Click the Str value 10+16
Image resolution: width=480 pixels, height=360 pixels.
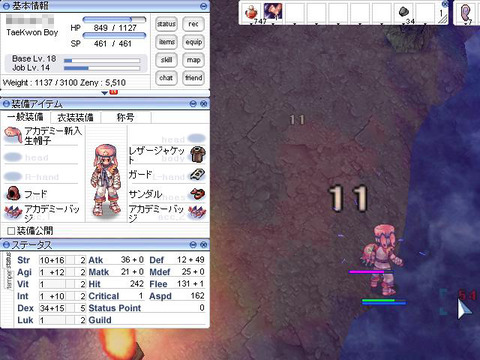tap(52, 260)
